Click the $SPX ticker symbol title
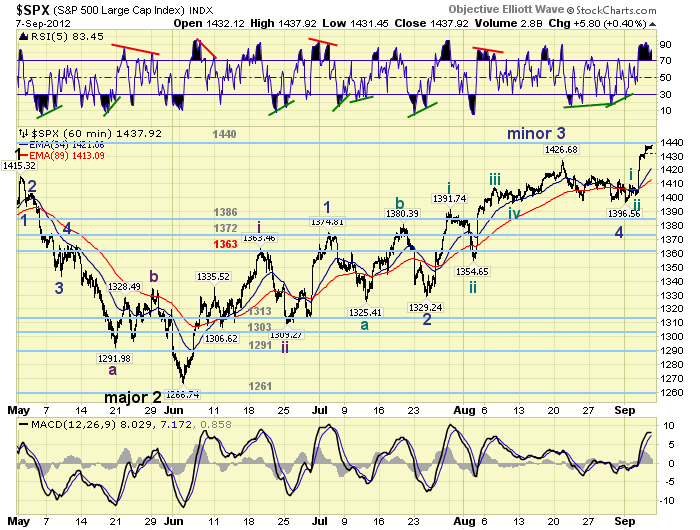Viewport: 700px width, 530px height. pyautogui.click(x=33, y=9)
